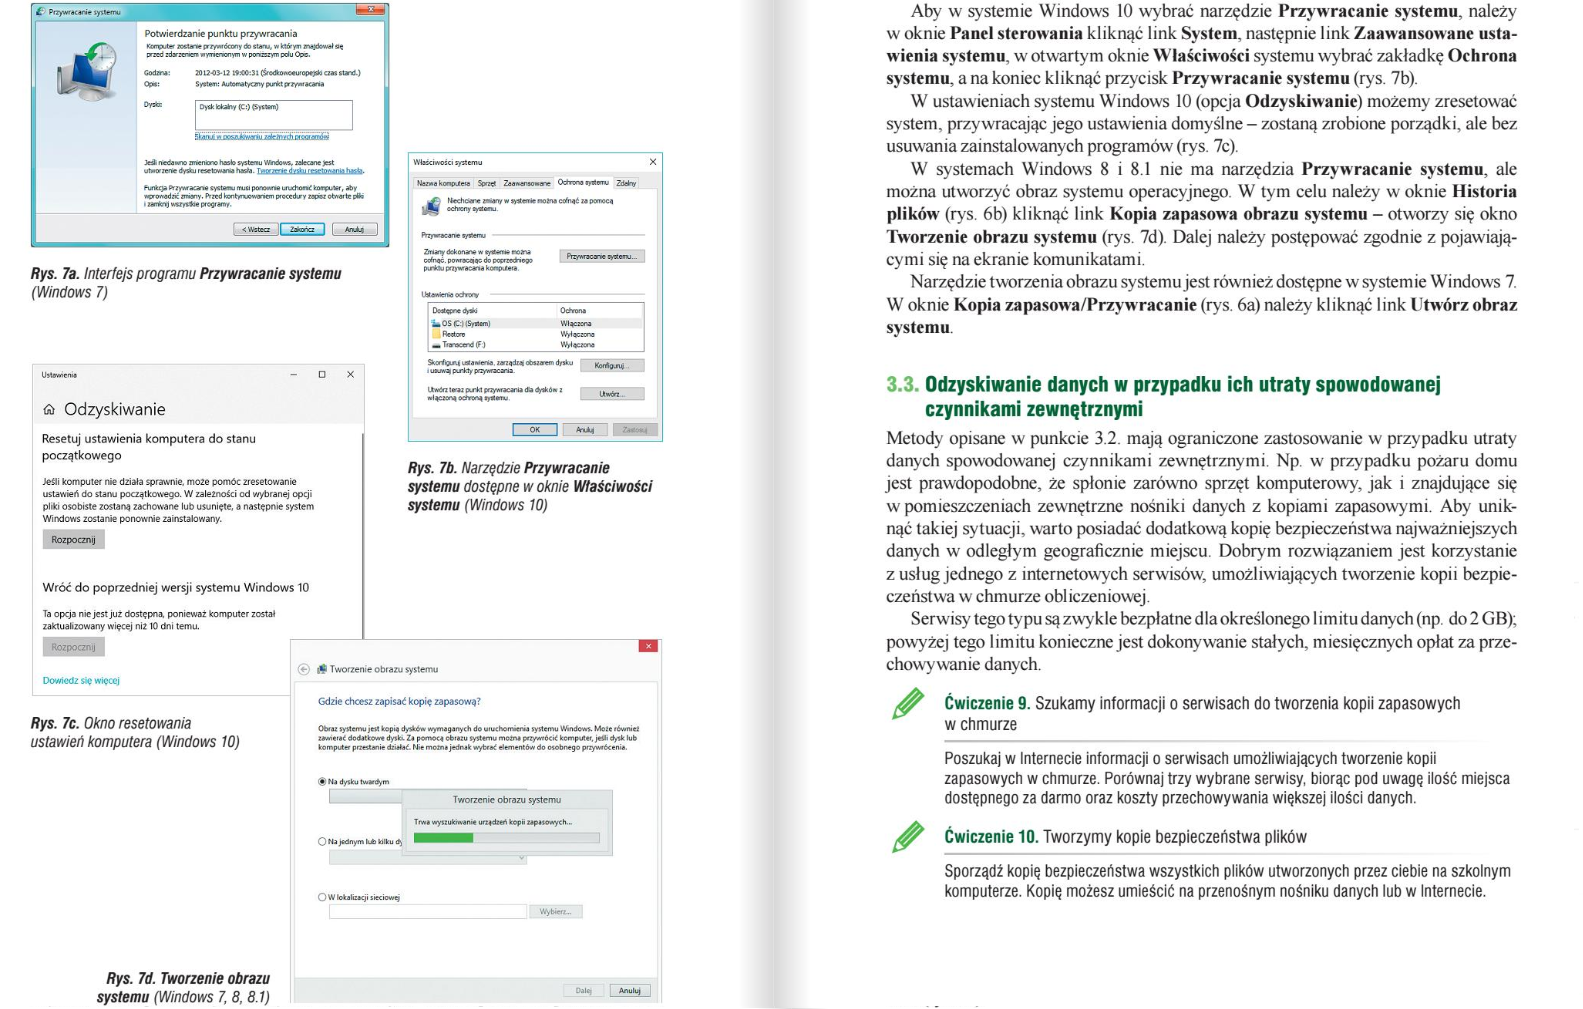Viewport: 1583px width, 1009px height.
Task: Click the Tworzenie obrazu systemu title icon
Action: [x=322, y=669]
